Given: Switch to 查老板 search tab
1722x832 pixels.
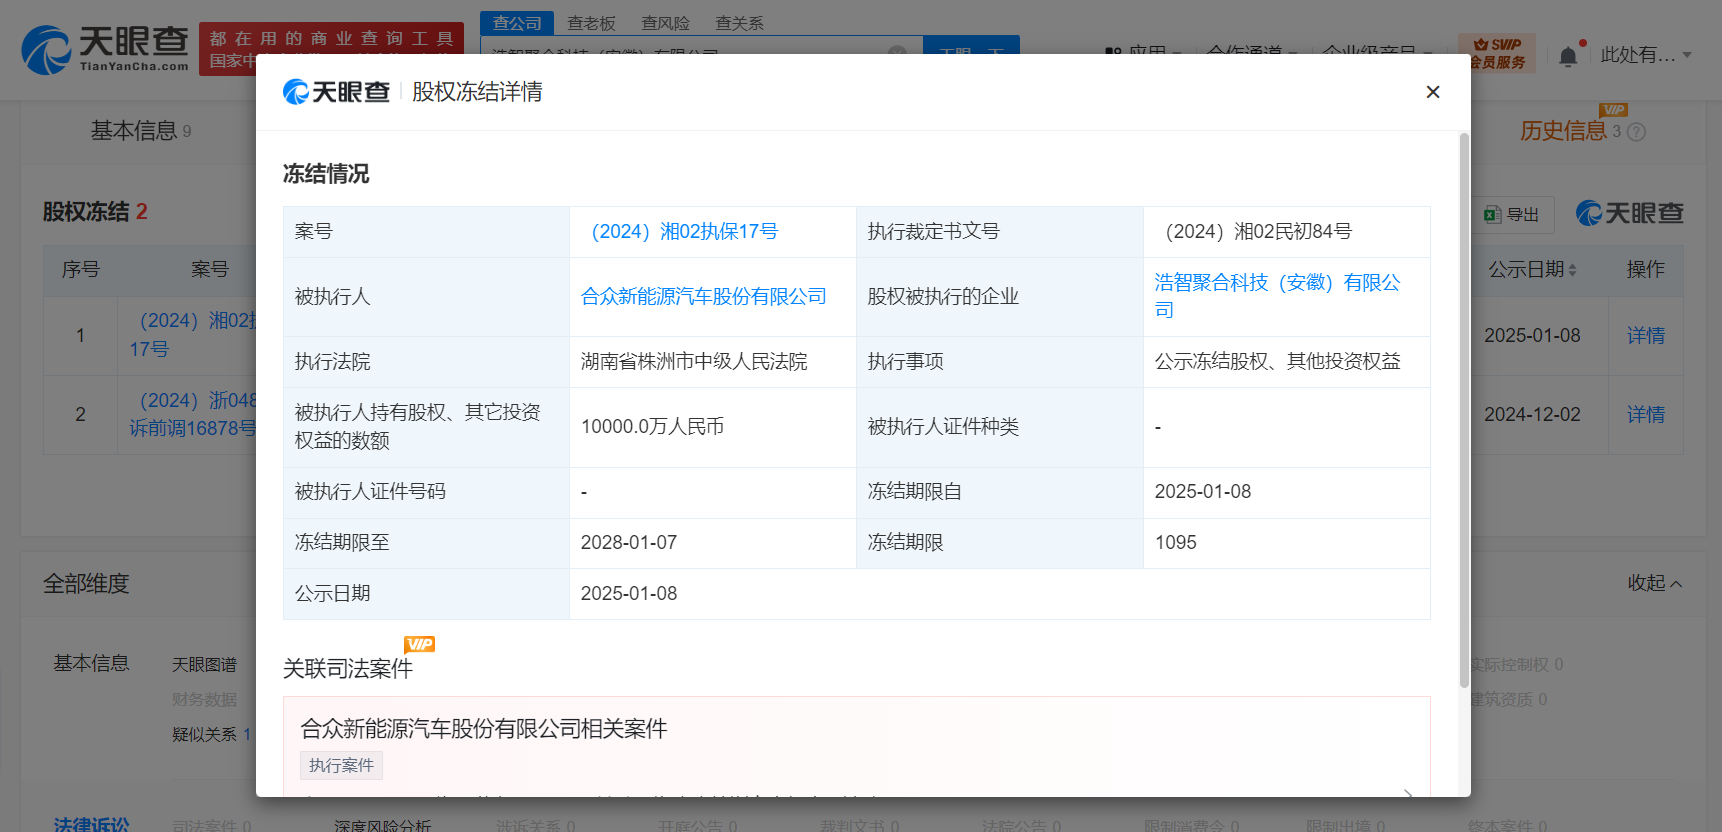Looking at the screenshot, I should (x=591, y=23).
